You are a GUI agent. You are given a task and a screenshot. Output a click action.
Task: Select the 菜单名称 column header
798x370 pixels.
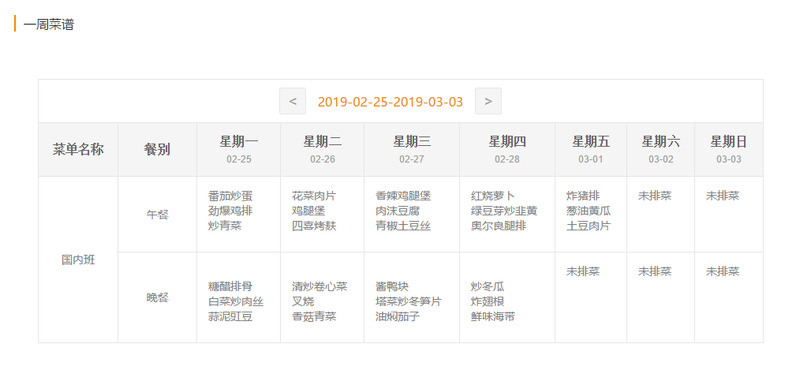click(x=78, y=150)
